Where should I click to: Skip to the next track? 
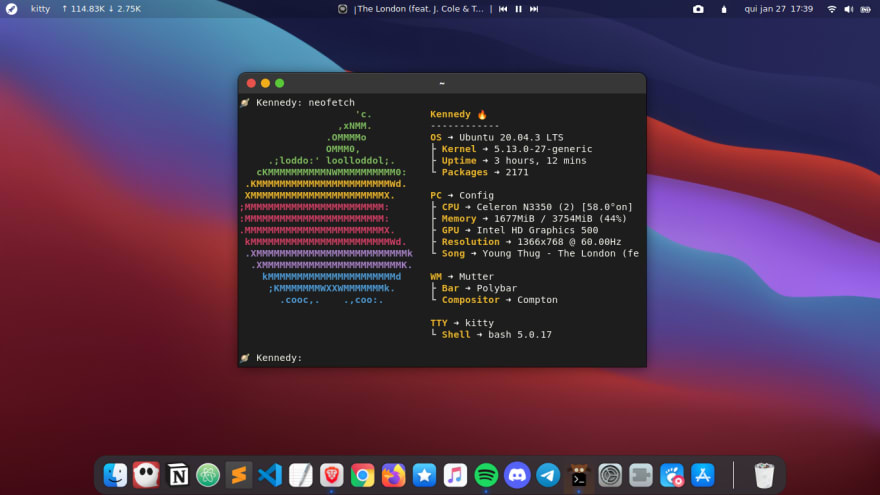click(x=534, y=9)
